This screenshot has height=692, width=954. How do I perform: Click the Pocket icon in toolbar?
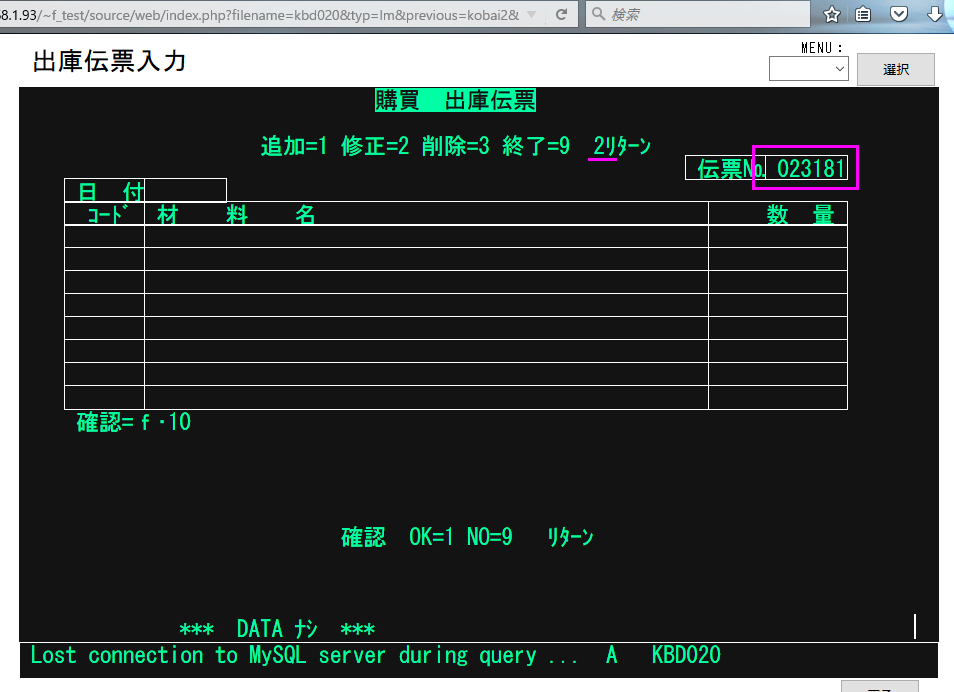click(898, 14)
